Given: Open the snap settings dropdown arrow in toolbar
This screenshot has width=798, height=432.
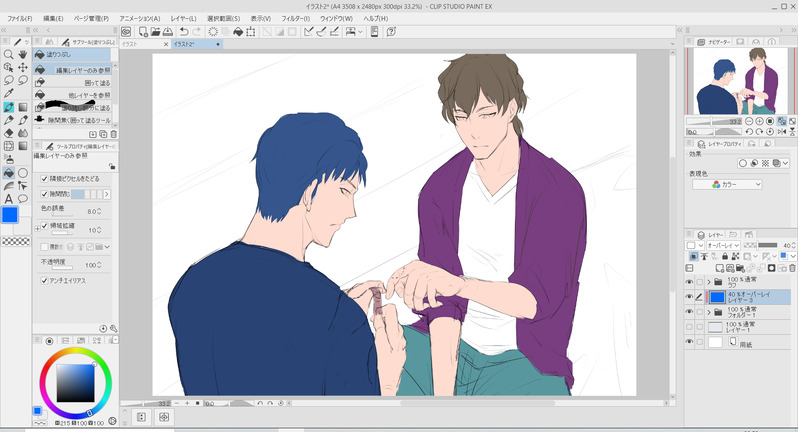Looking at the screenshot, I should click(360, 32).
